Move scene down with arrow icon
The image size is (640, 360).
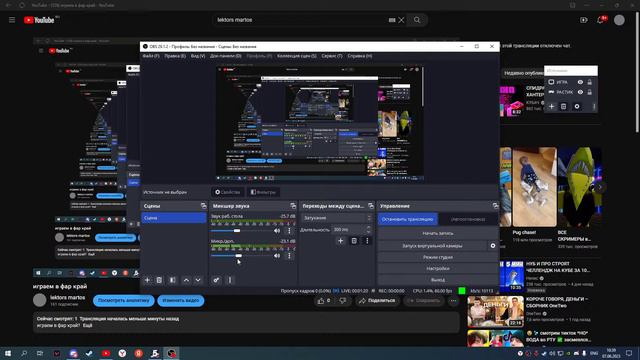(x=198, y=280)
